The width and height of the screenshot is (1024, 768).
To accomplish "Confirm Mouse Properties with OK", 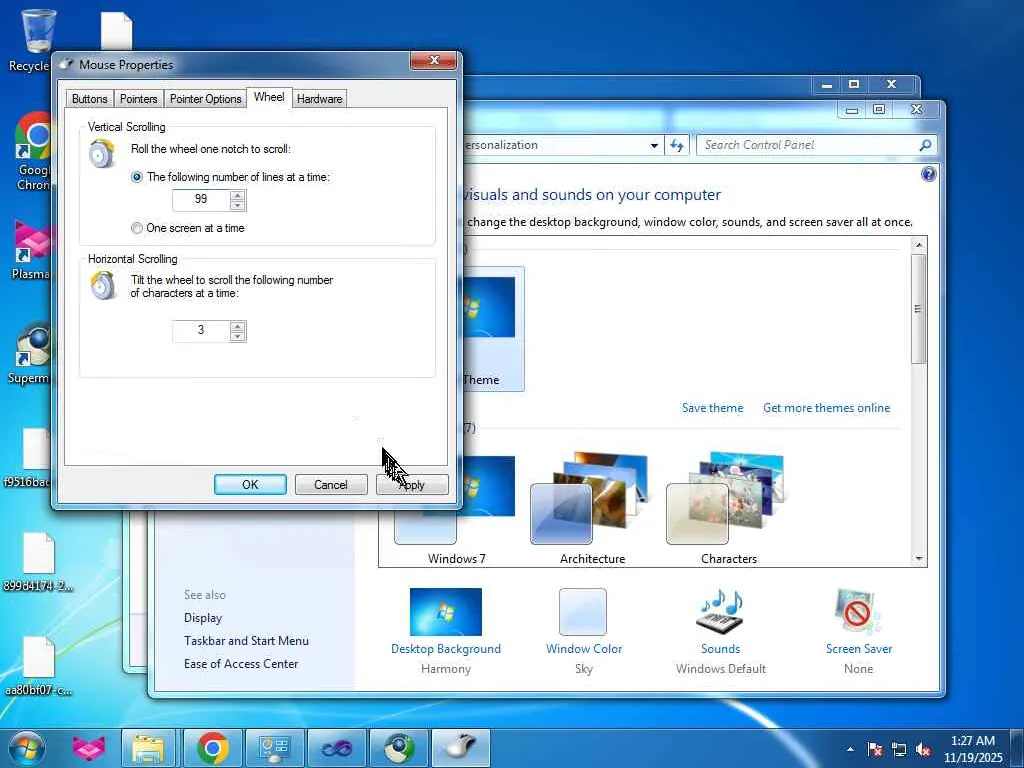I will pyautogui.click(x=250, y=485).
